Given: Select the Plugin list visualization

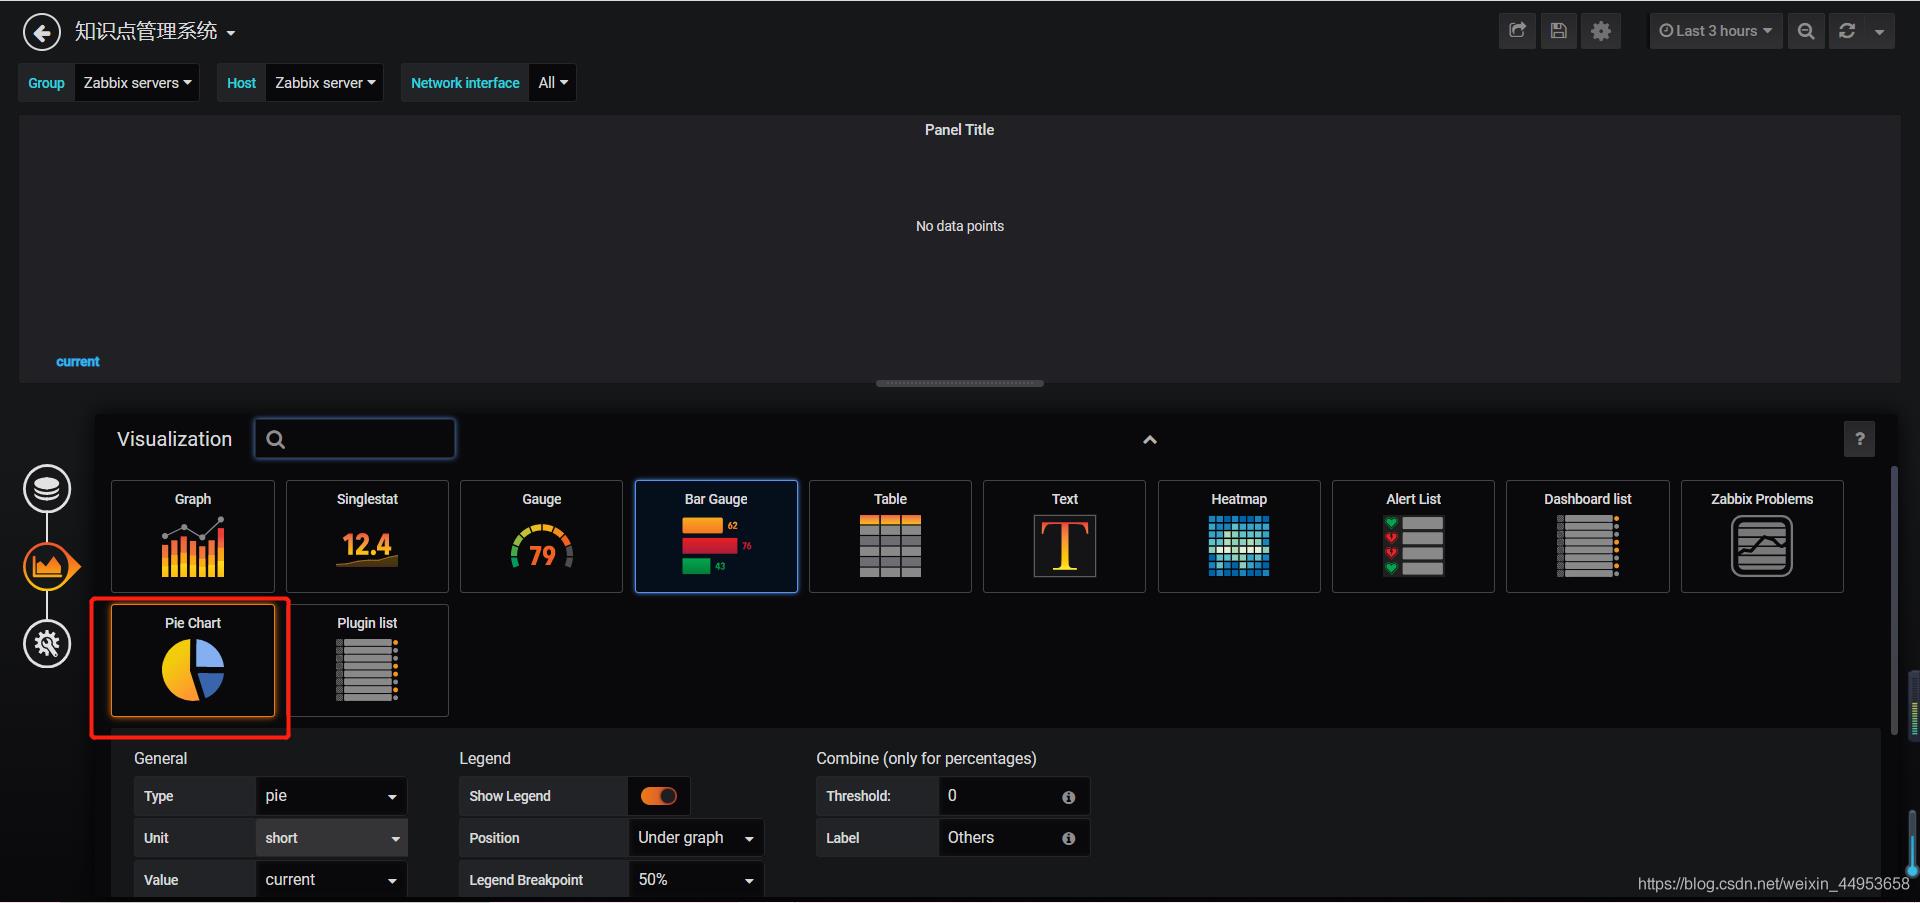Looking at the screenshot, I should pos(367,660).
